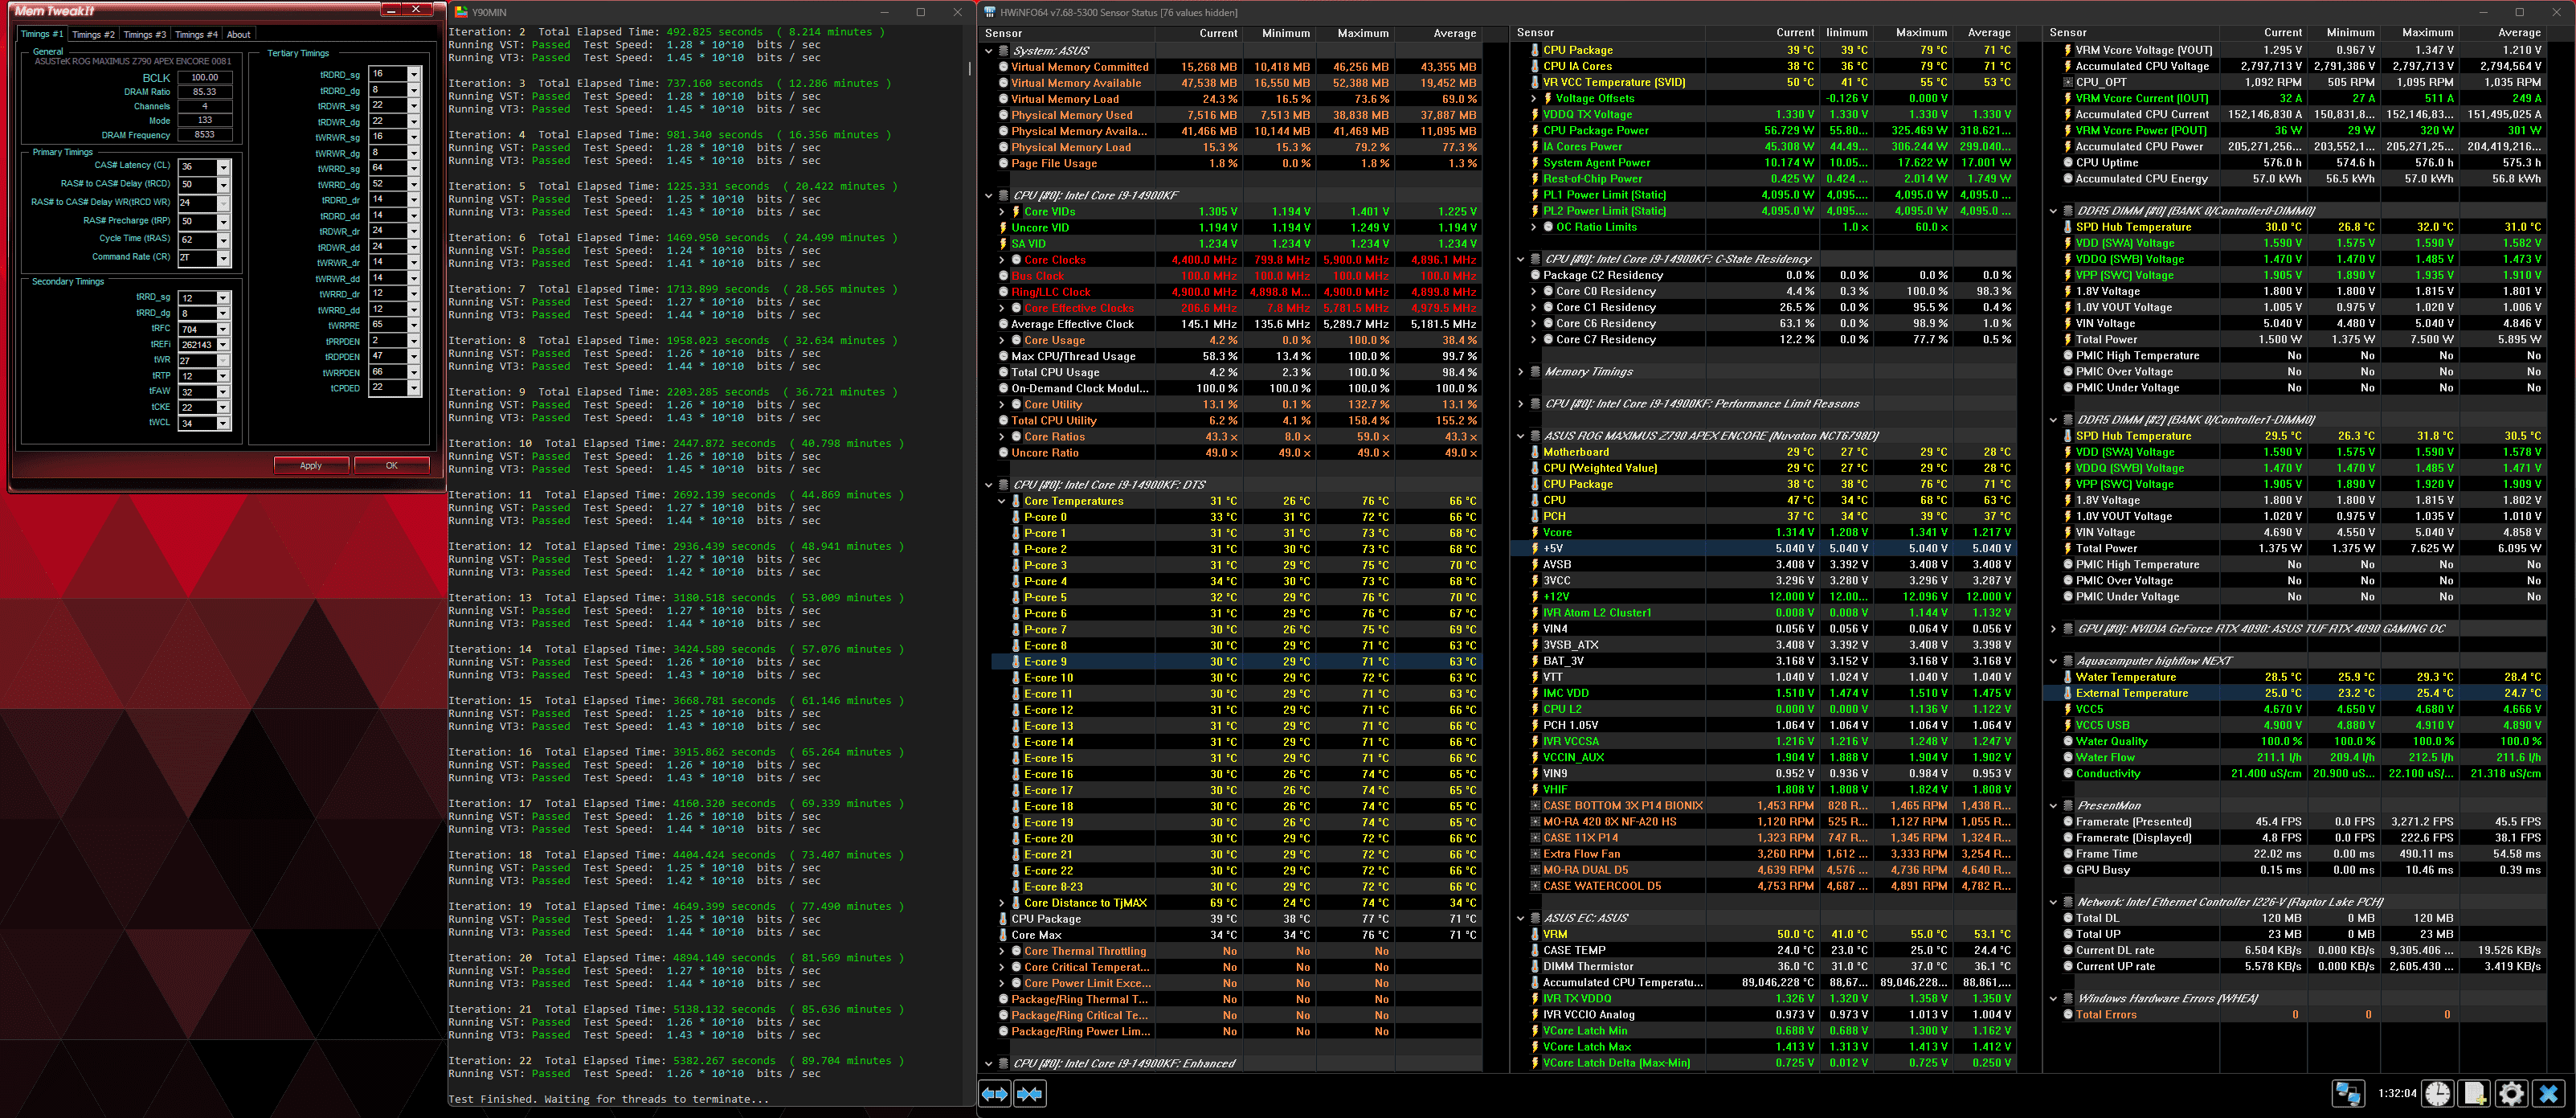Expand the GPU RTX 4090 sensor group
The image size is (2576, 1118).
[2053, 629]
